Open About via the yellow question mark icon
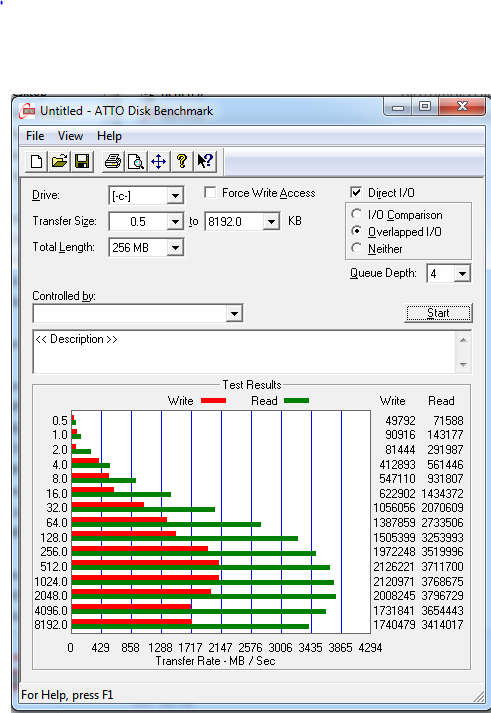The width and height of the screenshot is (491, 713). (x=182, y=161)
